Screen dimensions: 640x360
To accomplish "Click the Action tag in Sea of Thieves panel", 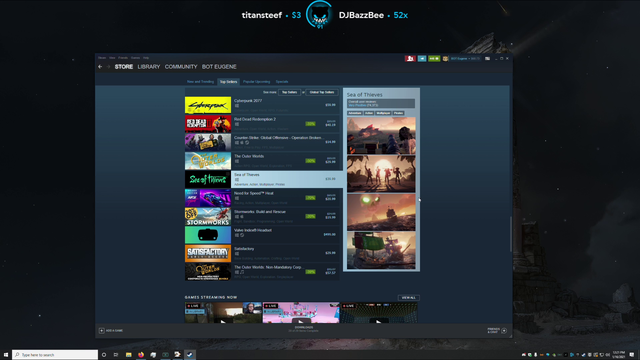I will pos(369,113).
